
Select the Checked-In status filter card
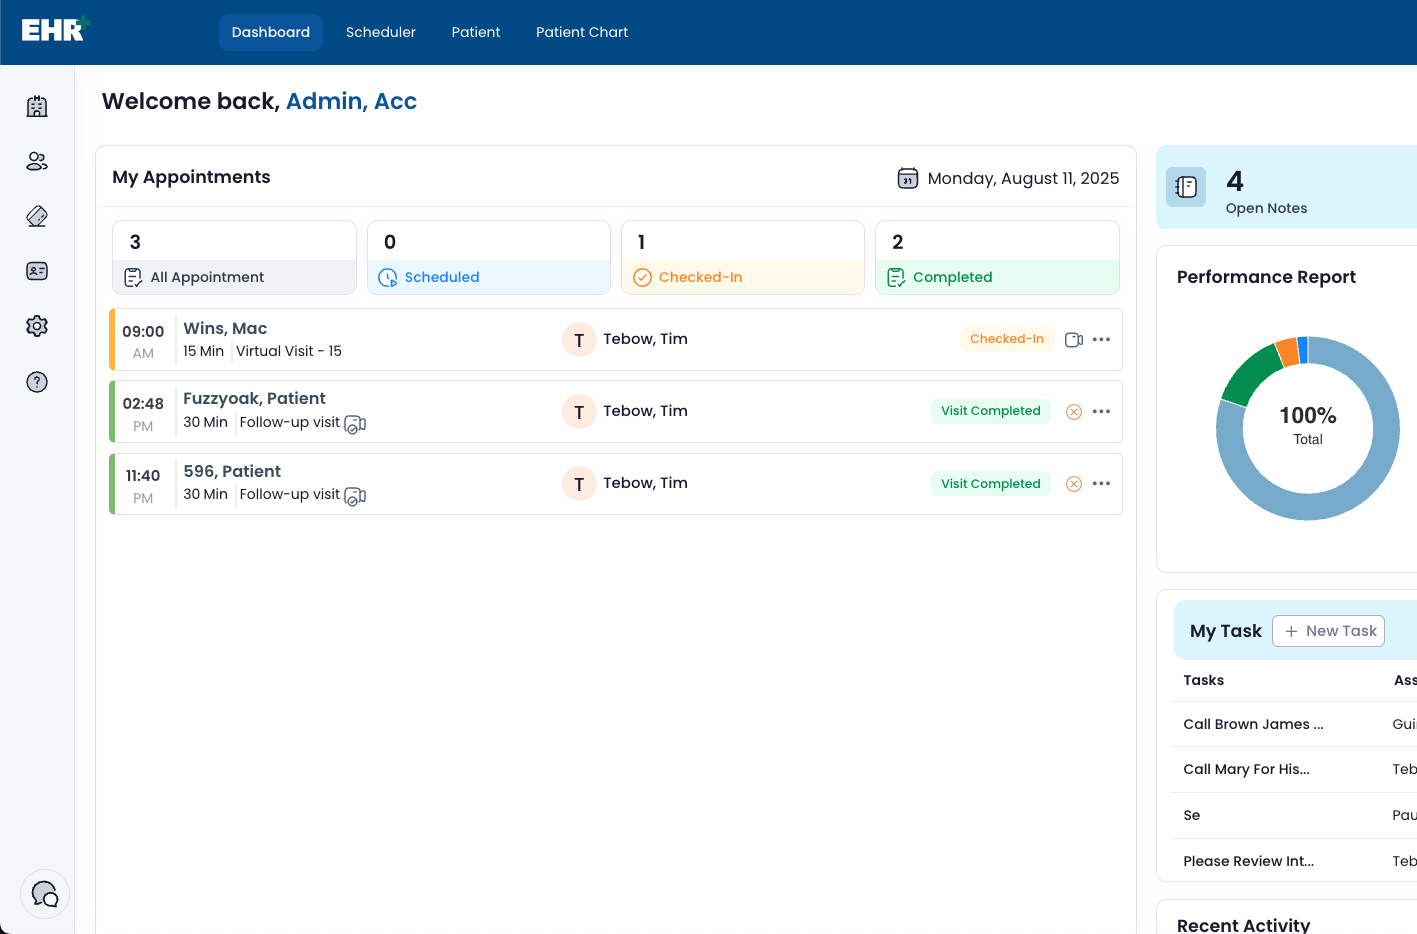(x=742, y=257)
